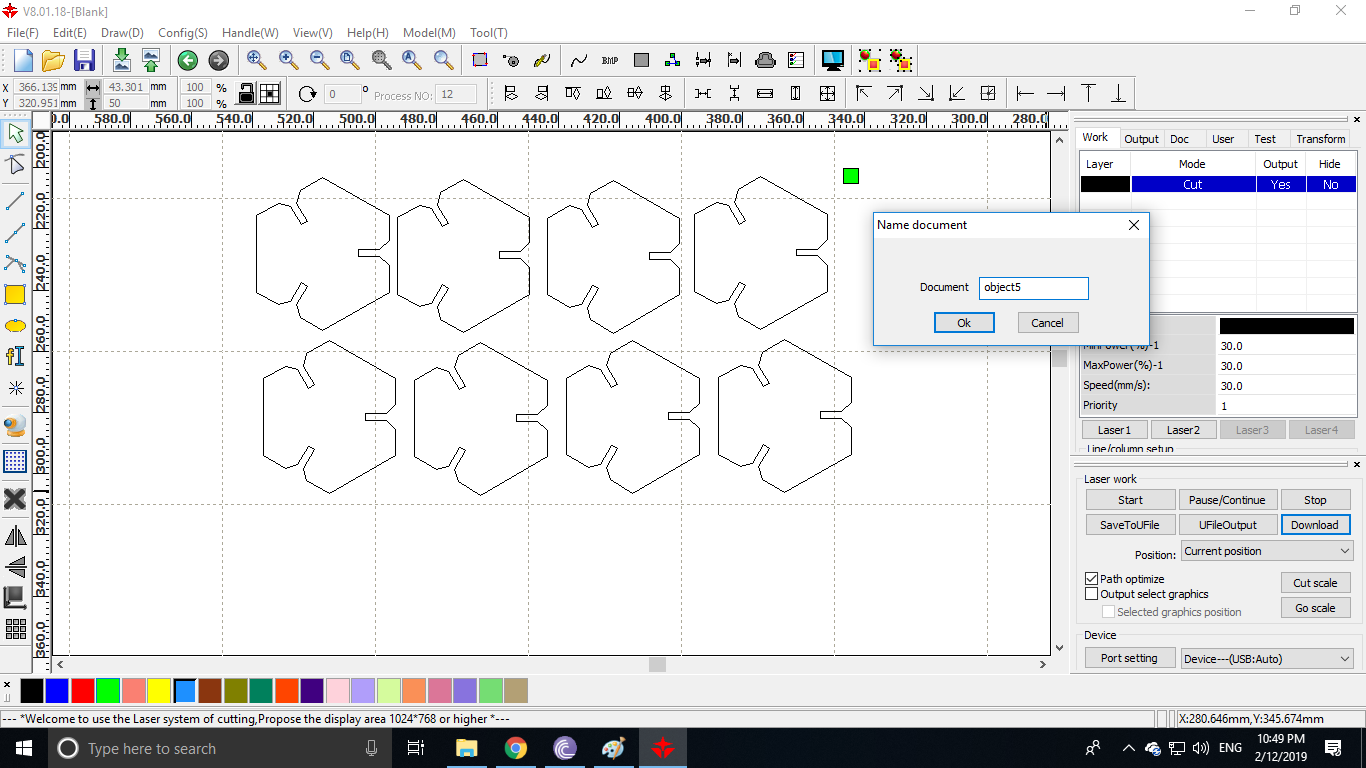Image resolution: width=1366 pixels, height=768 pixels.
Task: Click the Save file icon in toolbar
Action: [x=84, y=60]
